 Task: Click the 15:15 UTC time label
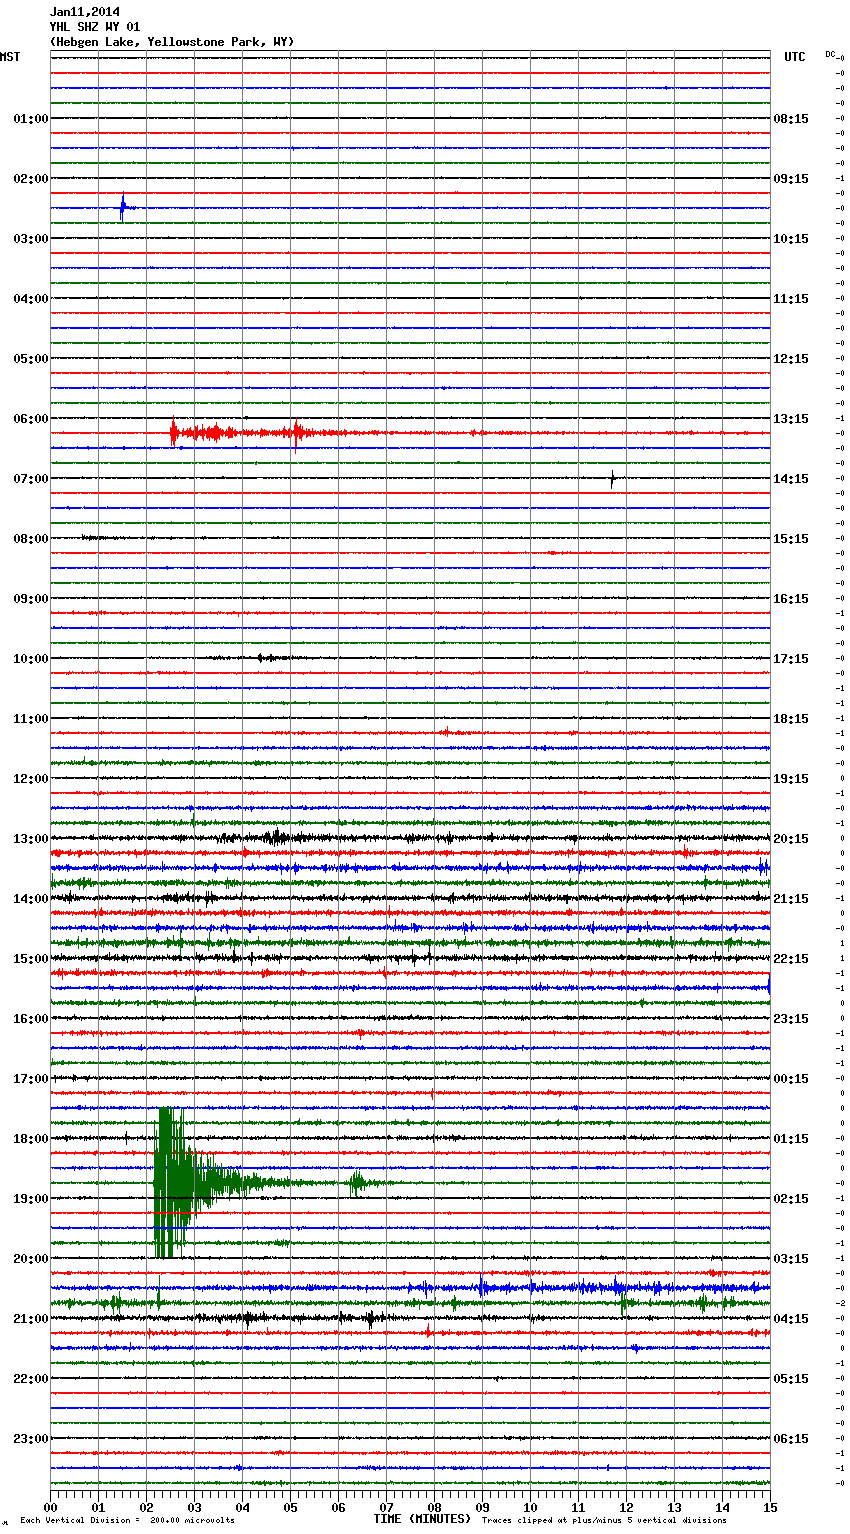[791, 539]
